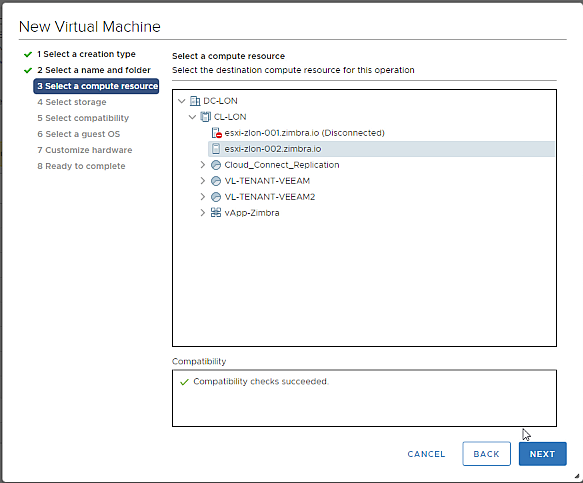Expand the vApp-Zimbra node
Image resolution: width=583 pixels, height=483 pixels.
point(203,213)
